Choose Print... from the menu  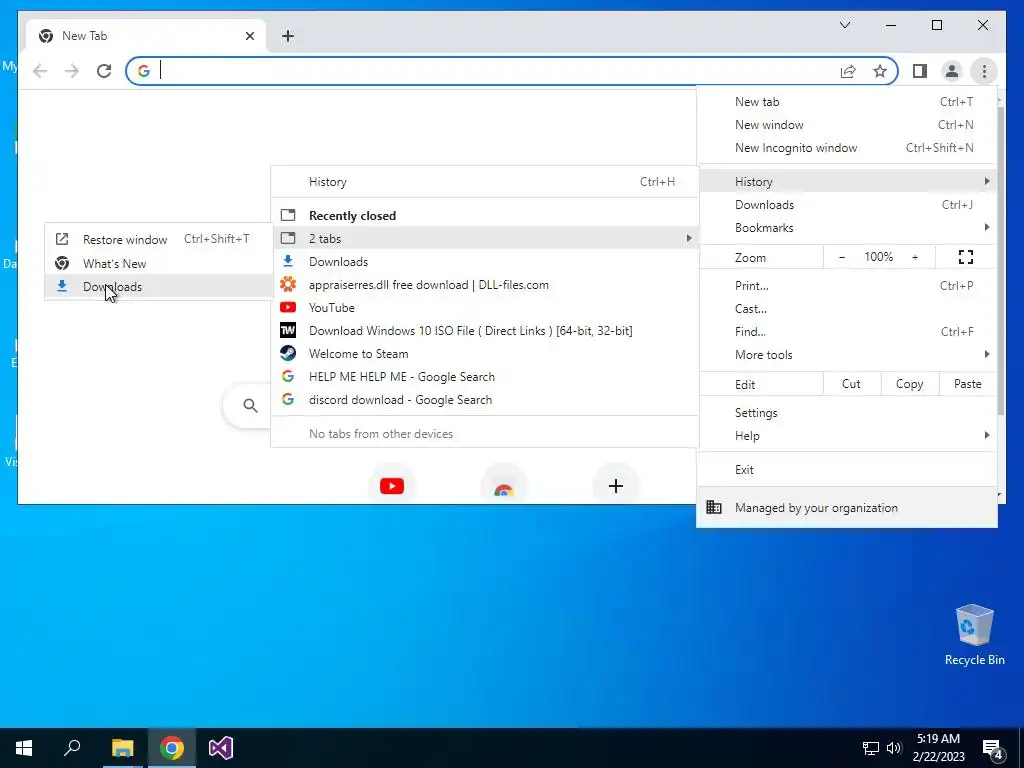coord(847,285)
